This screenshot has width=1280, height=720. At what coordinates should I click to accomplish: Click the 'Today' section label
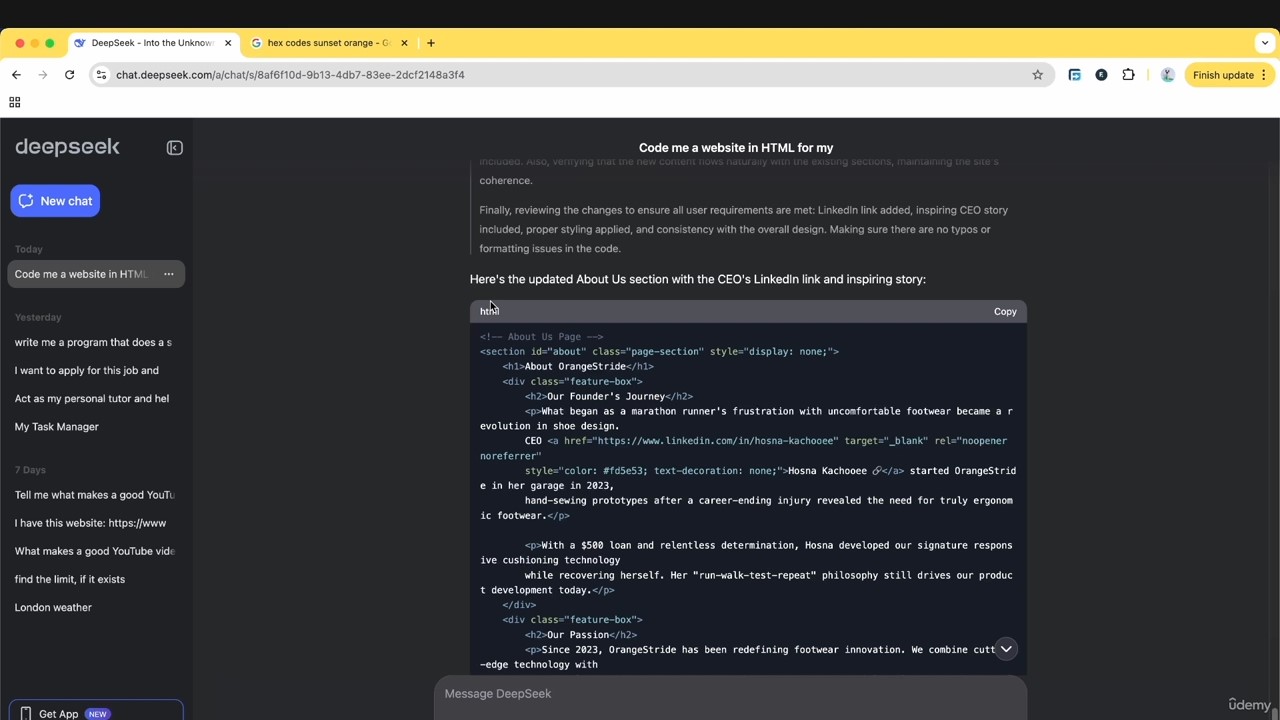[29, 249]
